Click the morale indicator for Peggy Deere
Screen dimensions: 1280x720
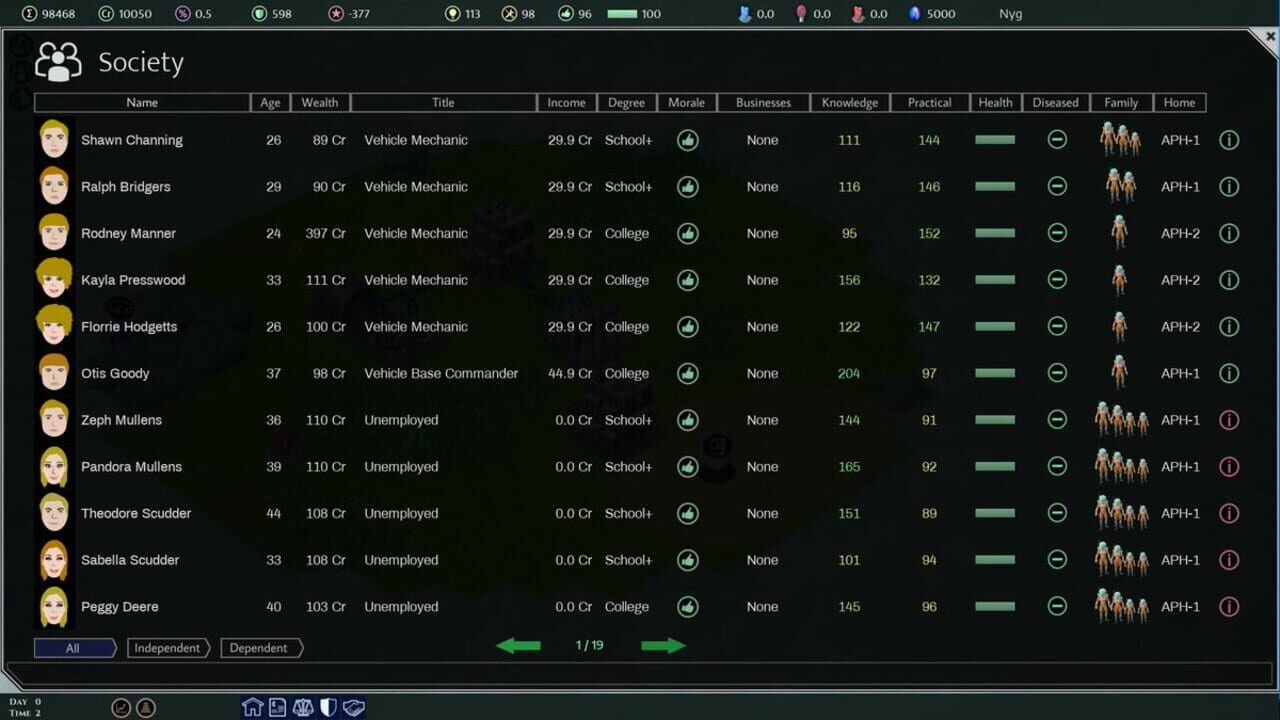pyautogui.click(x=687, y=607)
